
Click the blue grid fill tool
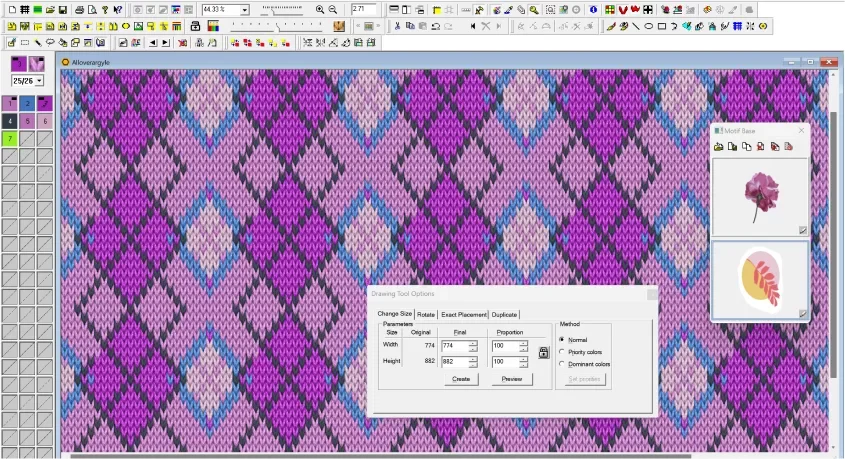pos(738,26)
